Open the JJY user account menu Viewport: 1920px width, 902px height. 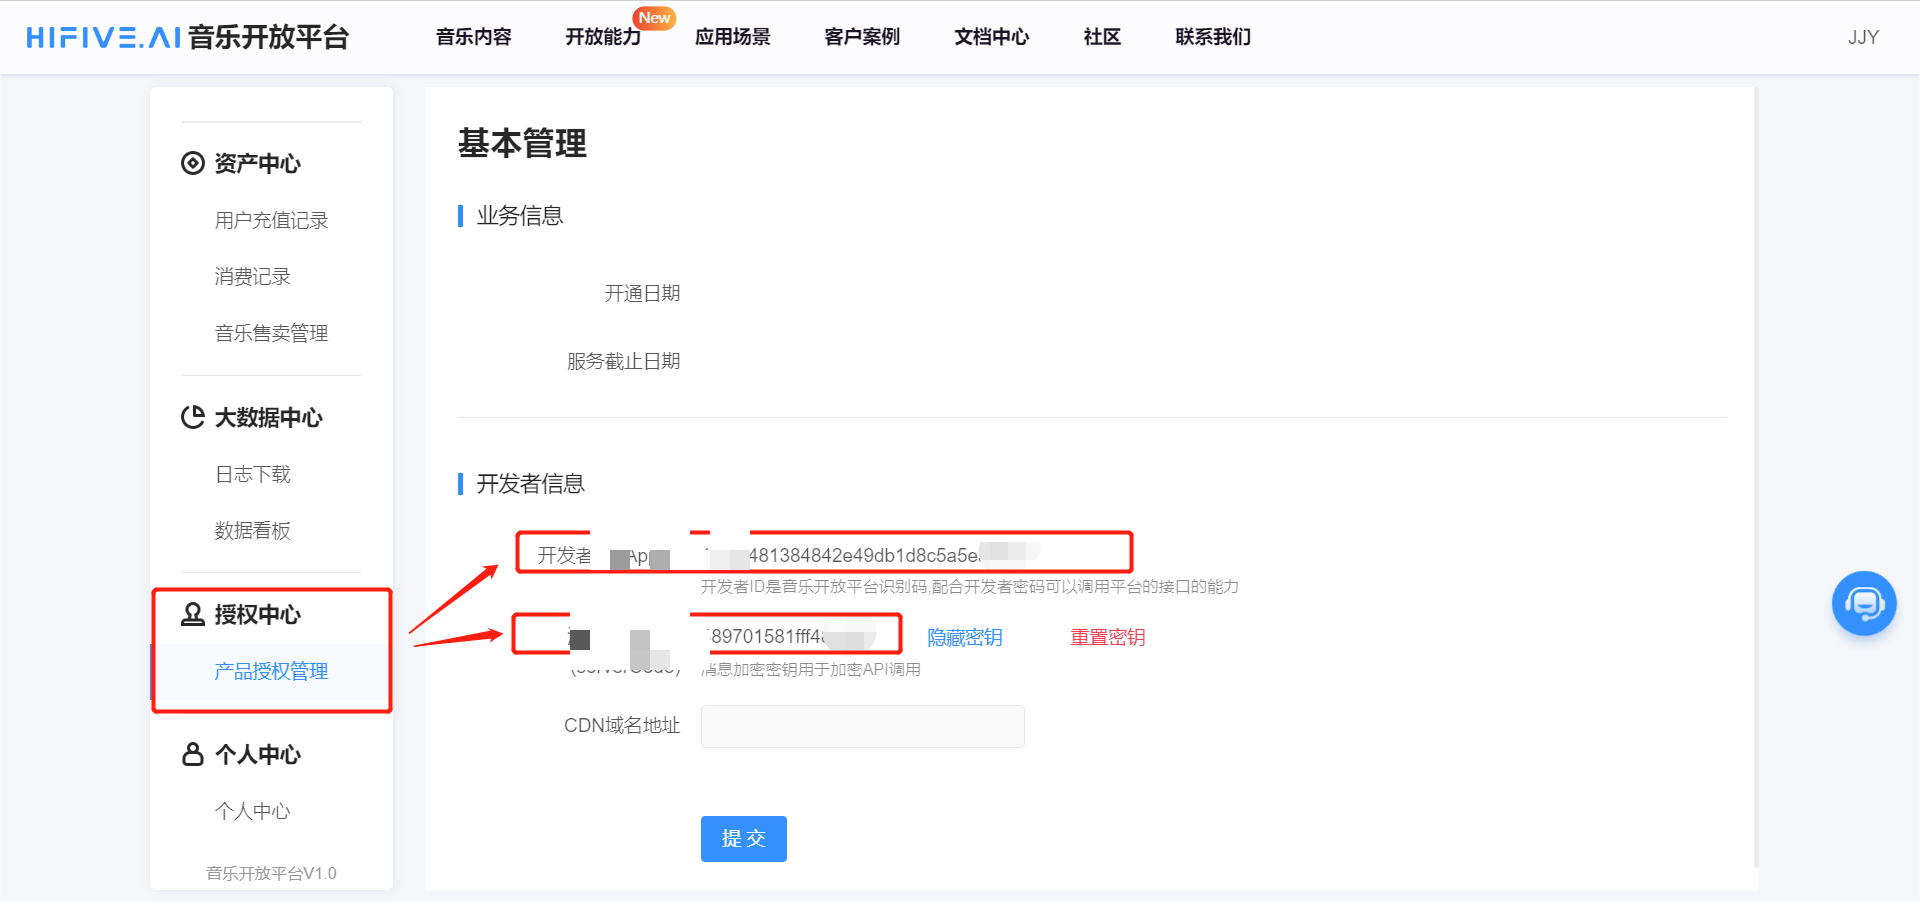click(1862, 37)
